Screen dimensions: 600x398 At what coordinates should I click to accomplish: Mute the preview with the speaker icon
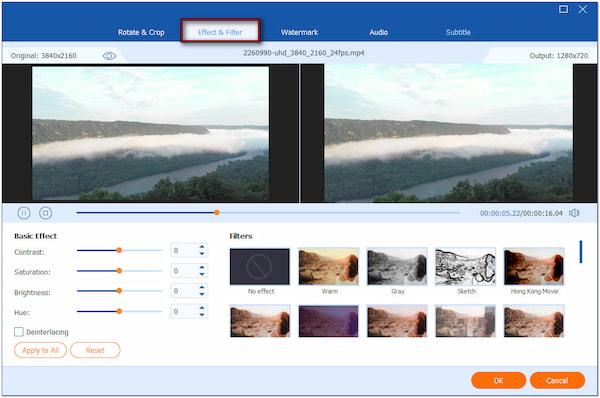(x=574, y=213)
